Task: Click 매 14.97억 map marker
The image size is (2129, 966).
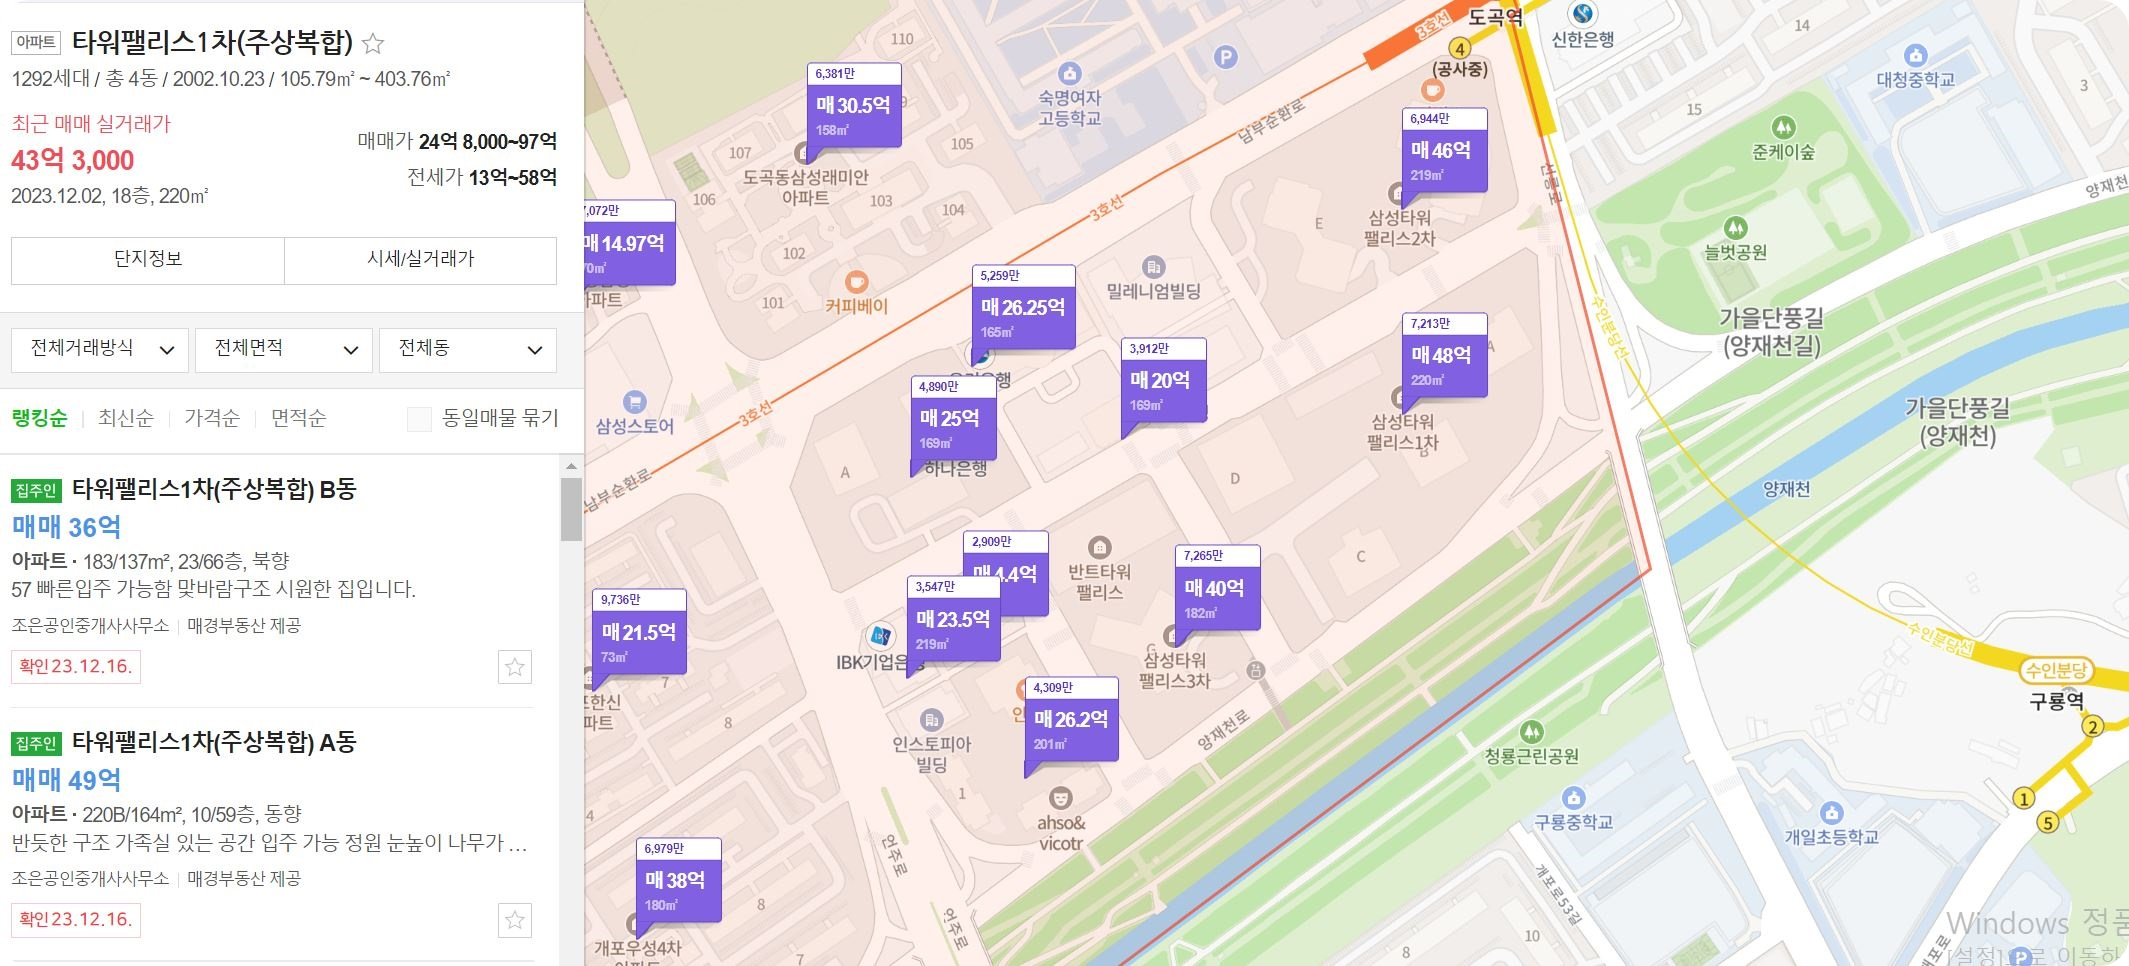Action: [630, 243]
